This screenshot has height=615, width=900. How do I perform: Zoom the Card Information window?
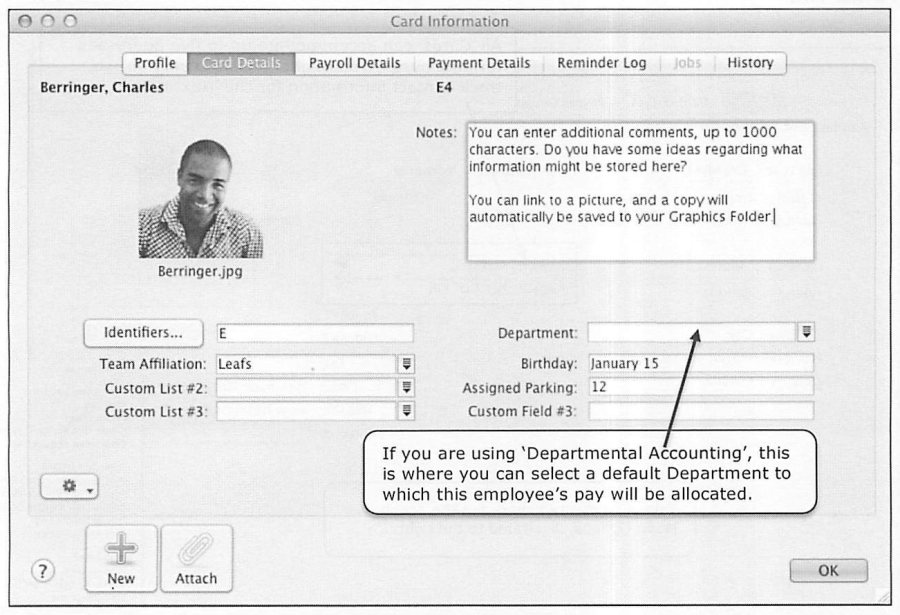[70, 21]
